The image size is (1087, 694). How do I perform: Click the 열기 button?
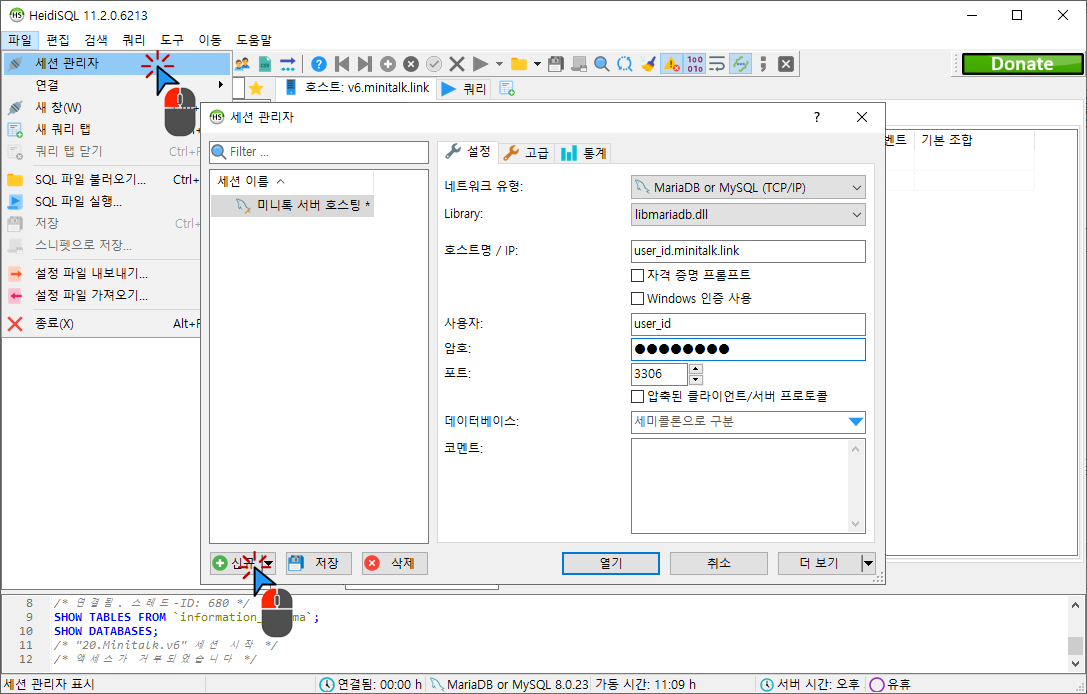(x=611, y=564)
